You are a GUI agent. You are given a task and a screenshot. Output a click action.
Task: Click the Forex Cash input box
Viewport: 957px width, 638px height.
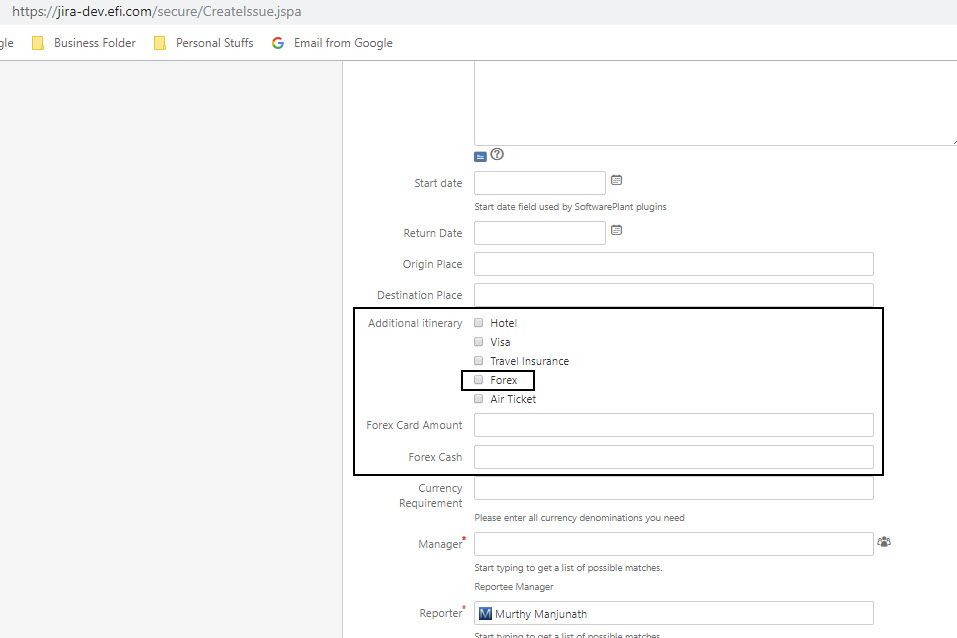point(673,457)
